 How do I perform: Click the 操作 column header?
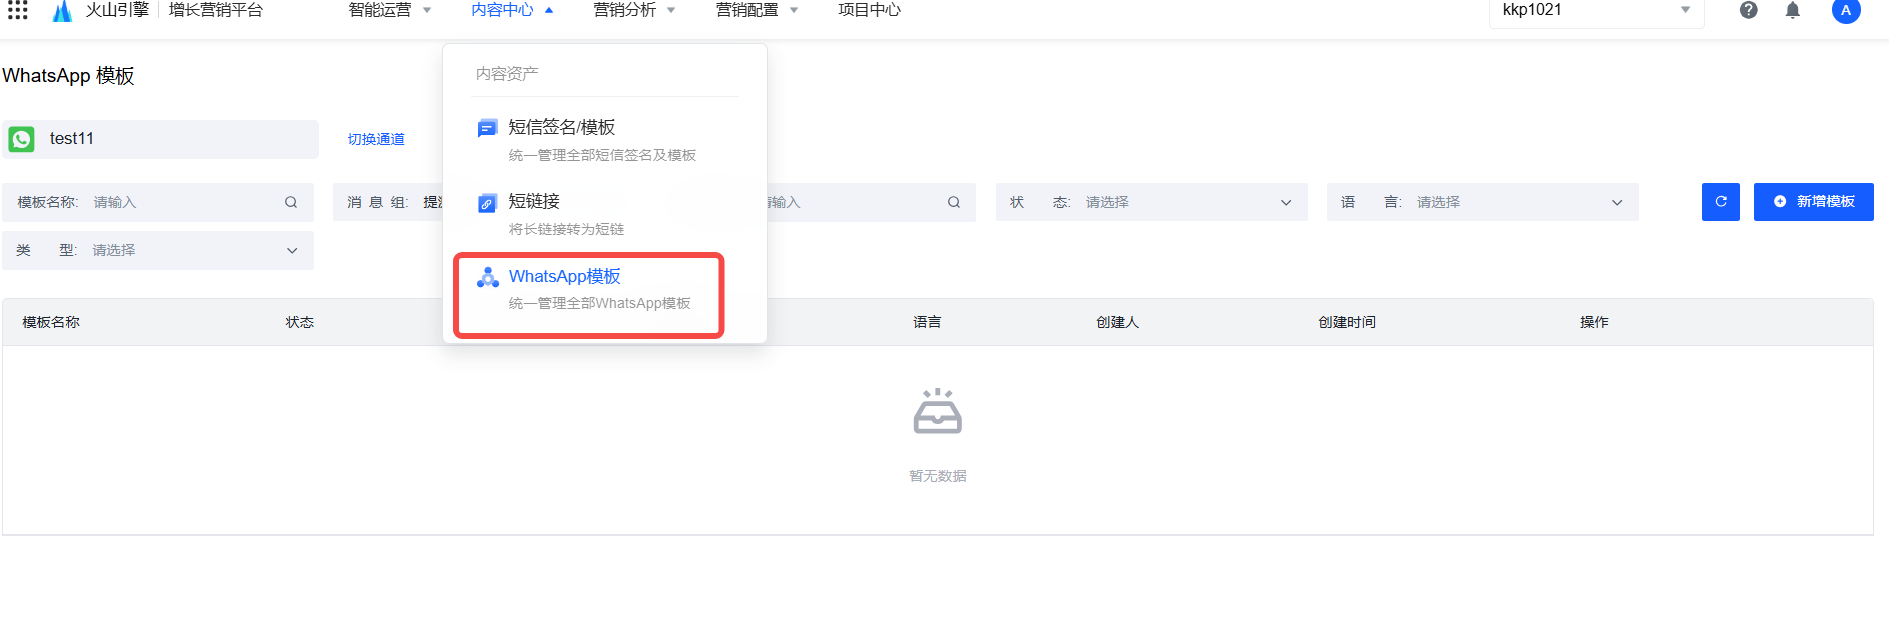(x=1594, y=322)
